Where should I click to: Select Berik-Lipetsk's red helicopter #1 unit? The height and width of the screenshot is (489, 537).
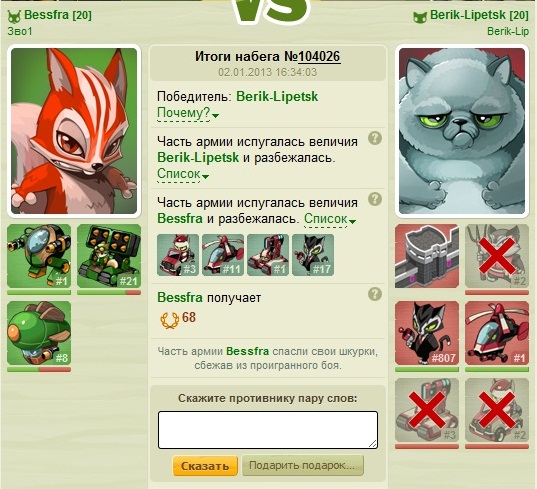(497, 333)
